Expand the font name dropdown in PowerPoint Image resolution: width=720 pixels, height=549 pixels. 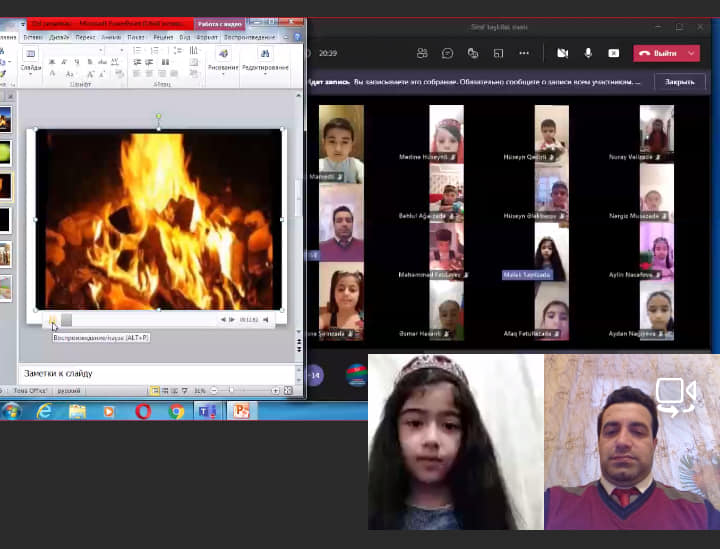100,50
